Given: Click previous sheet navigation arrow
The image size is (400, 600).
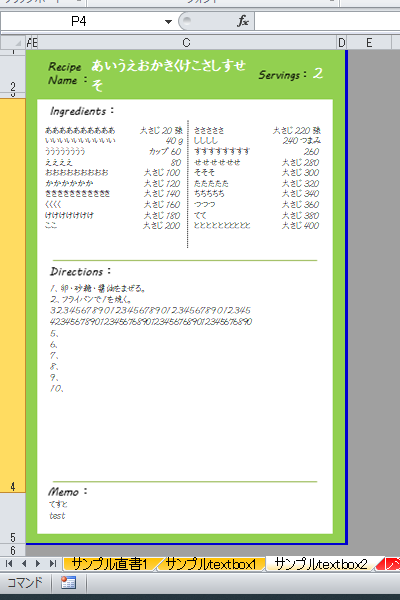Looking at the screenshot, I should coord(24,563).
